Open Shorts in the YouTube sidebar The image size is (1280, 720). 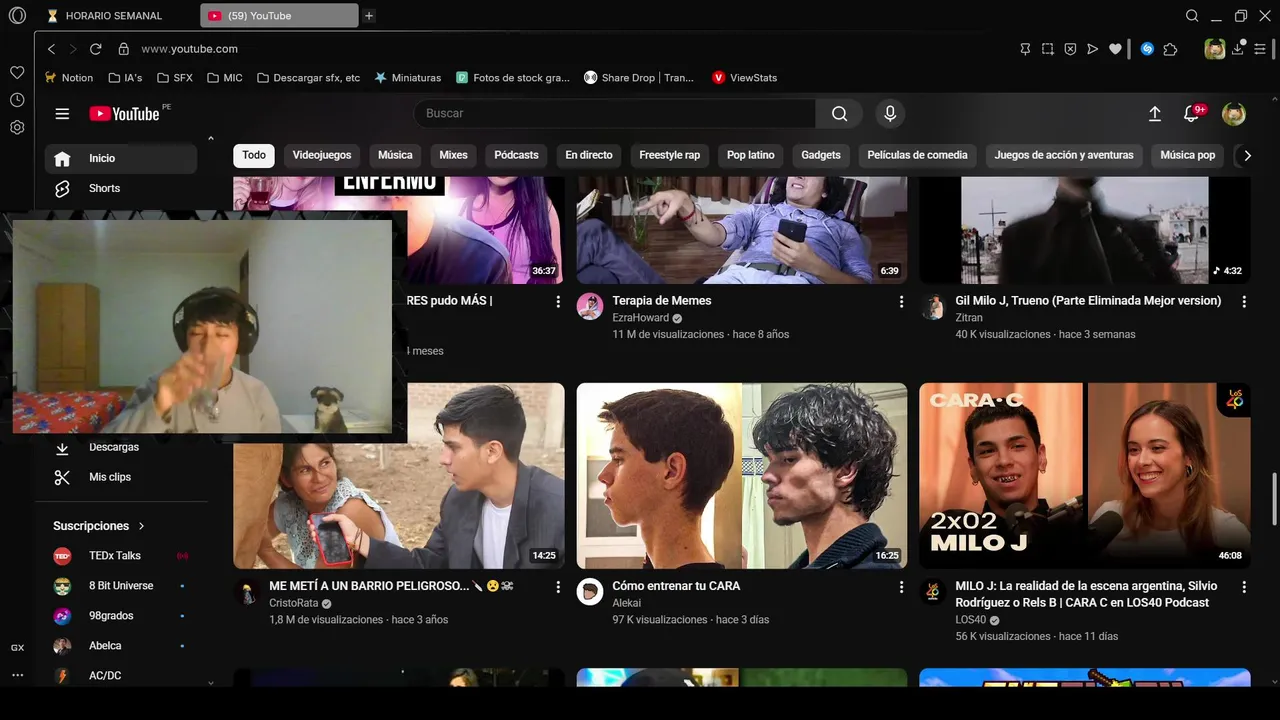pyautogui.click(x=121, y=188)
